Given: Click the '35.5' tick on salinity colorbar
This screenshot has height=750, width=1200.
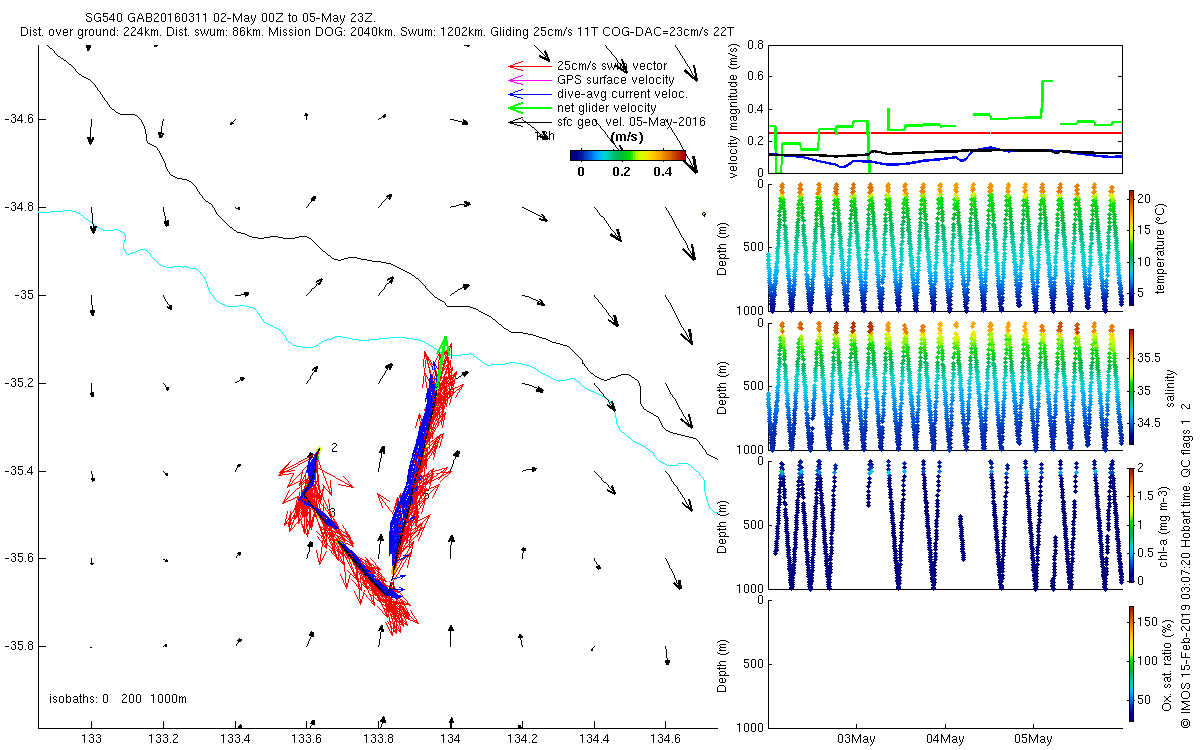Looking at the screenshot, I should click(1150, 357).
